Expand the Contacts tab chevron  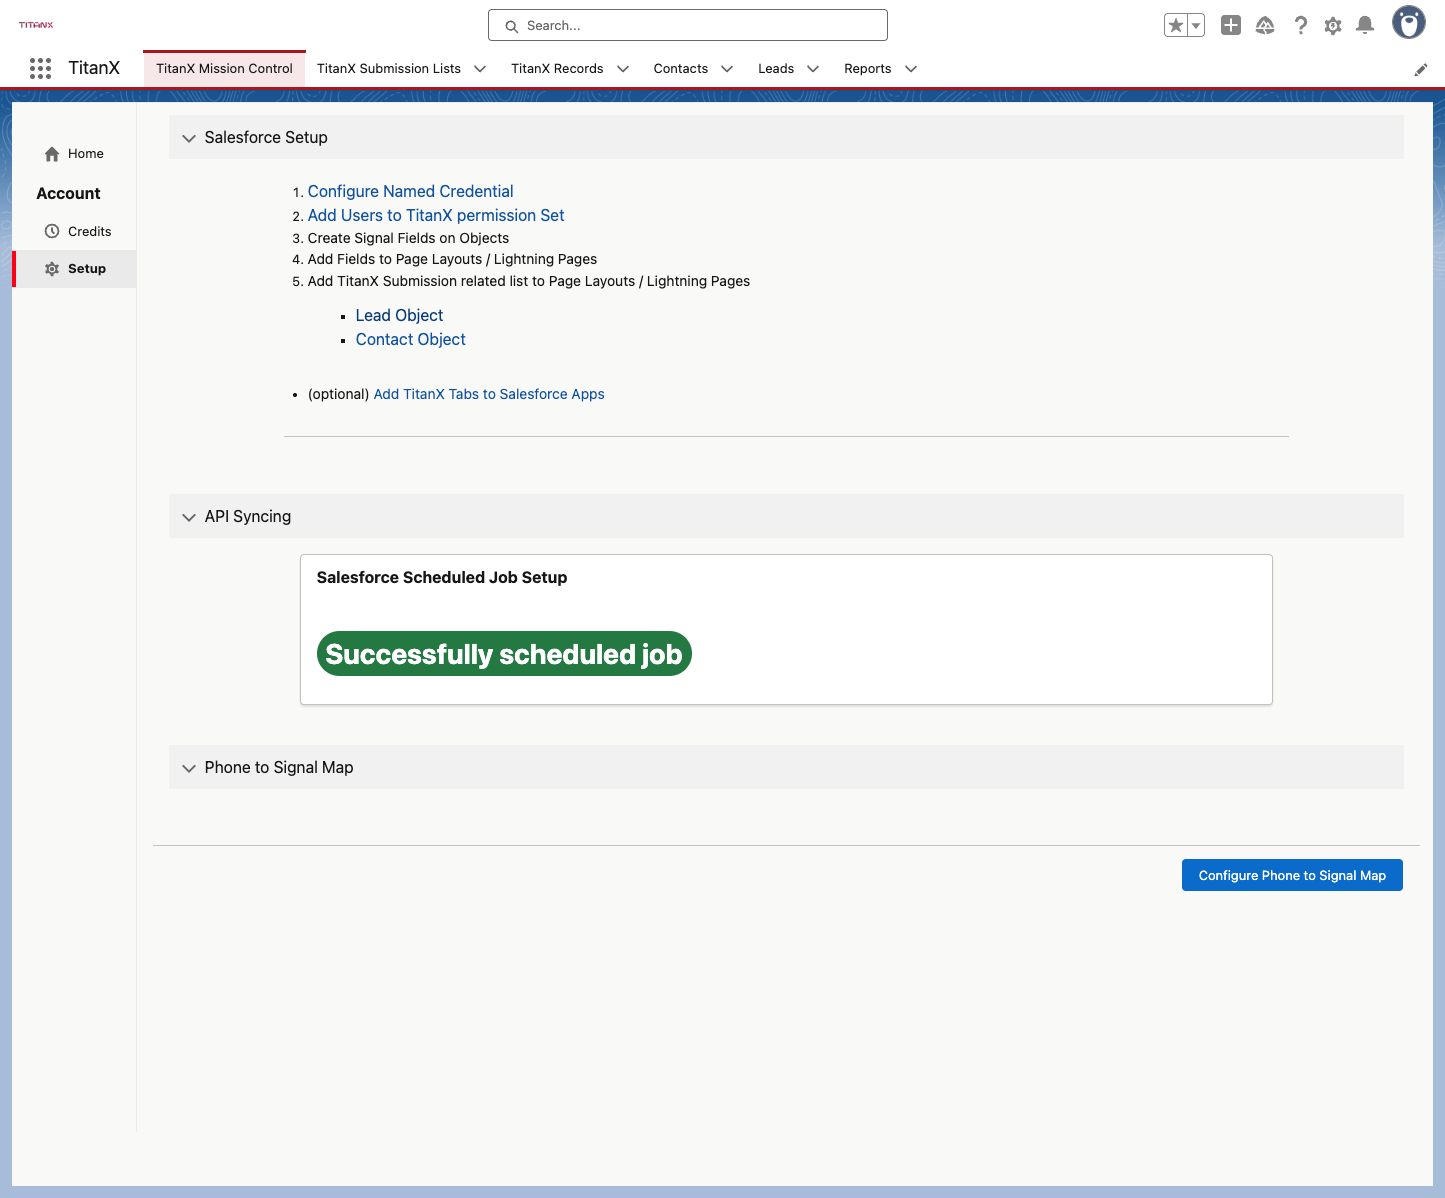tap(727, 69)
